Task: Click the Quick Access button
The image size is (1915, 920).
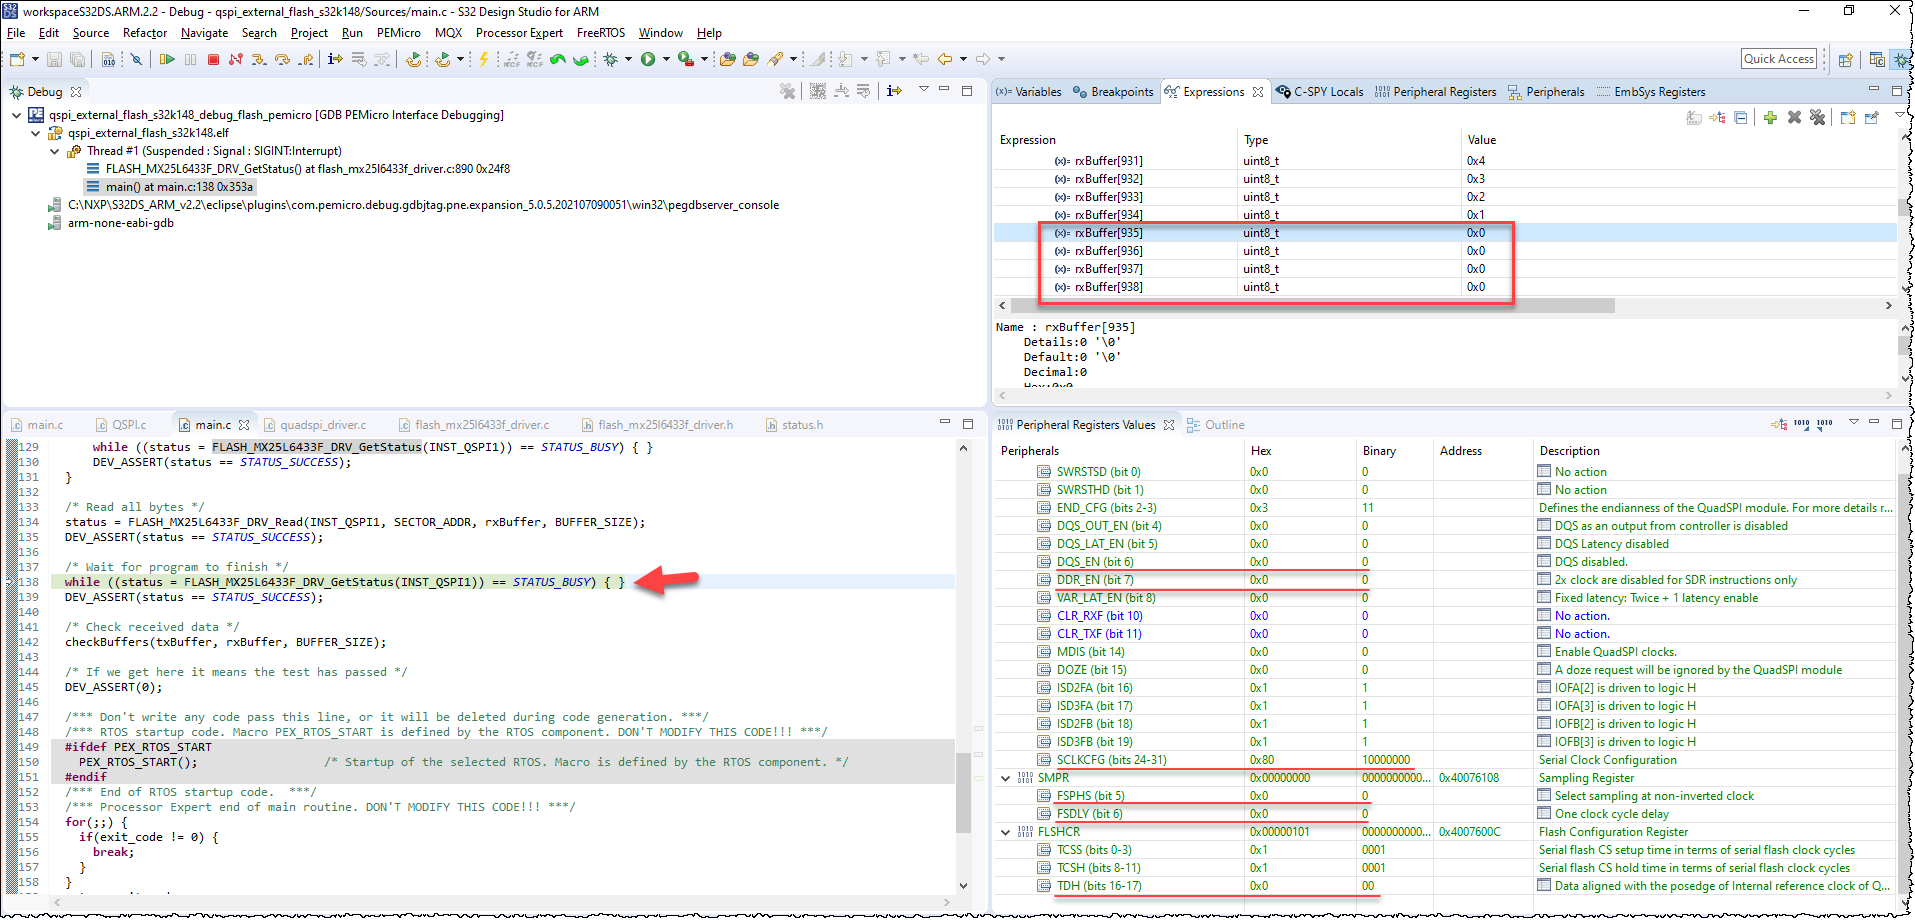Action: point(1778,58)
